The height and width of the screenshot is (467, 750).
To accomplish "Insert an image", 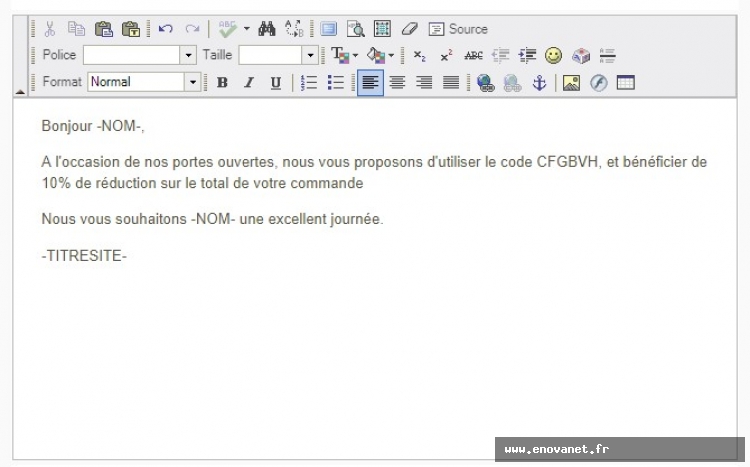I will click(572, 83).
